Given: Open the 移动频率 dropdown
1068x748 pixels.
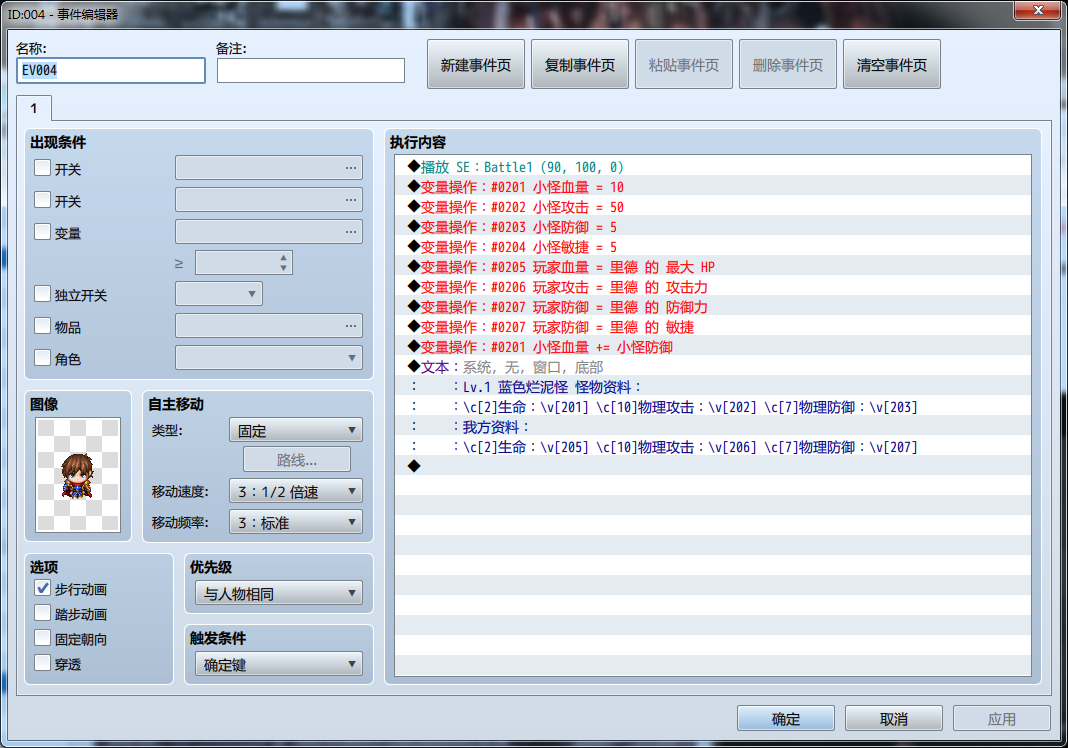Looking at the screenshot, I should tap(296, 523).
